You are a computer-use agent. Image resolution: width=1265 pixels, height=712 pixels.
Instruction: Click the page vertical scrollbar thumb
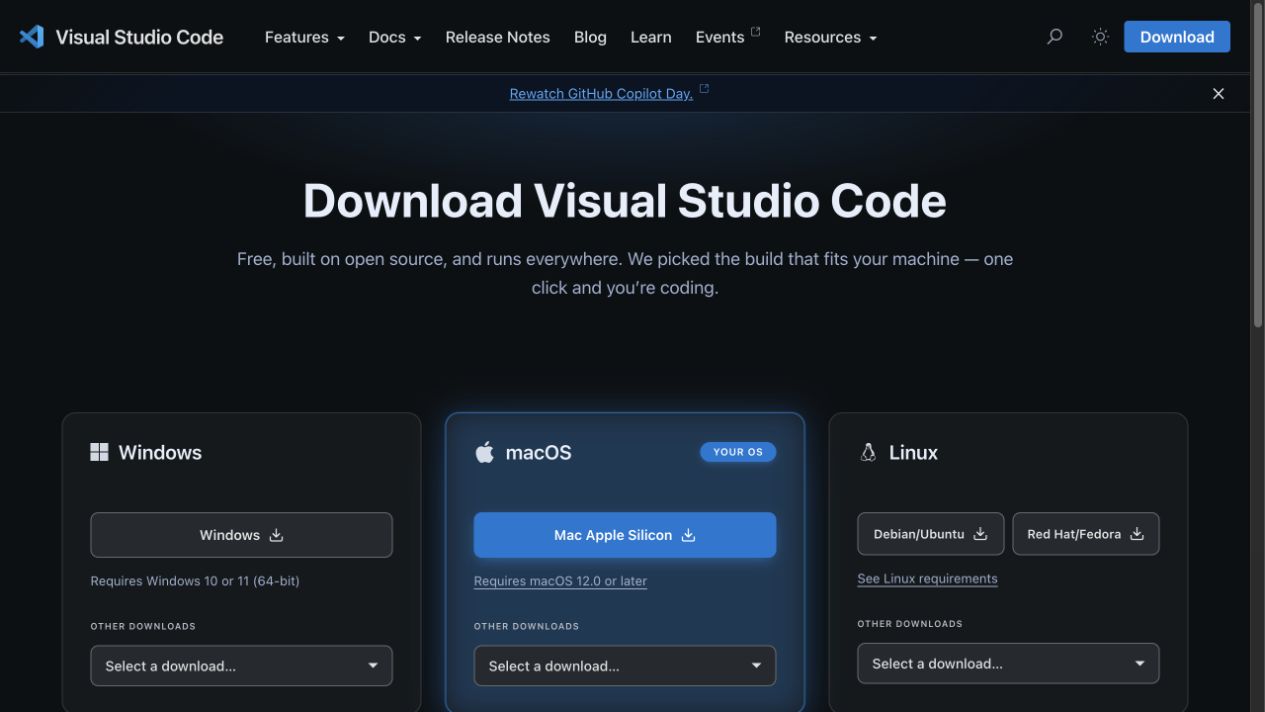point(1257,165)
